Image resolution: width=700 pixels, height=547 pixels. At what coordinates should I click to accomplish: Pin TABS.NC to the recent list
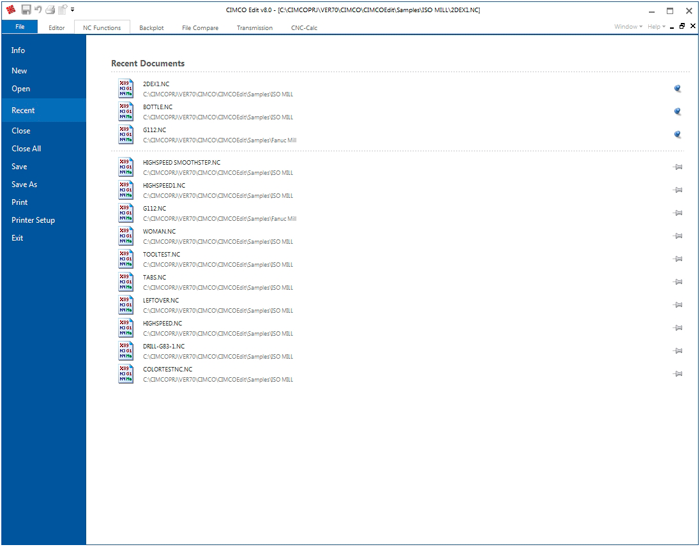point(678,282)
